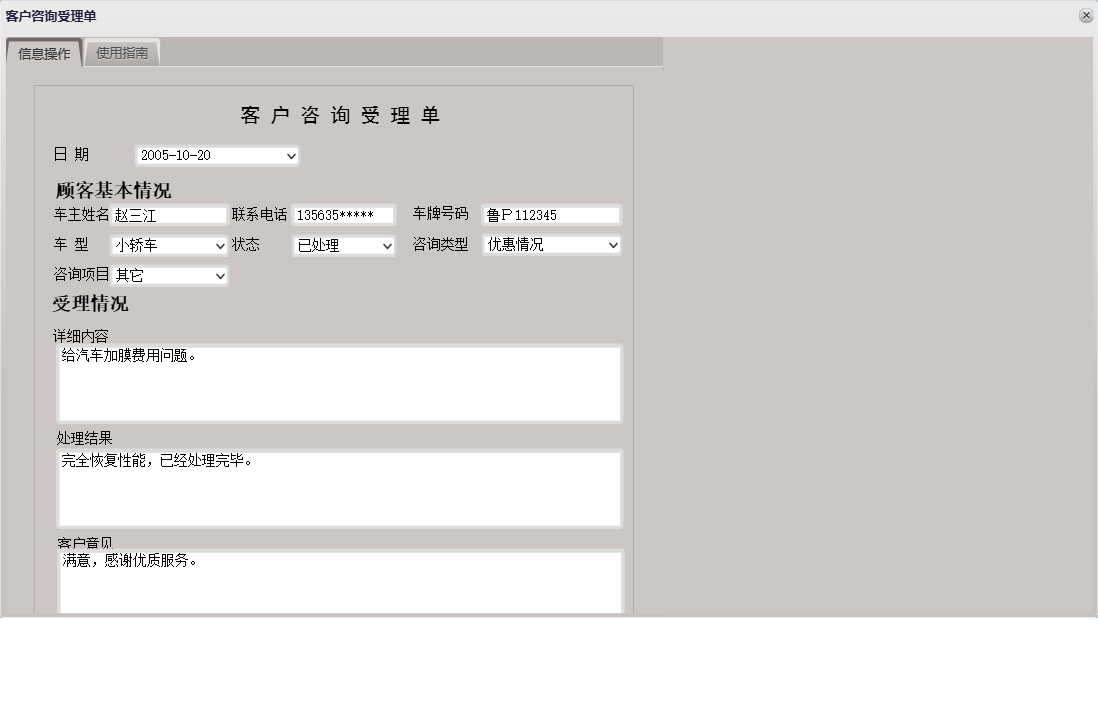
Task: Click inside the 详细内容 detail text area
Action: [x=340, y=383]
